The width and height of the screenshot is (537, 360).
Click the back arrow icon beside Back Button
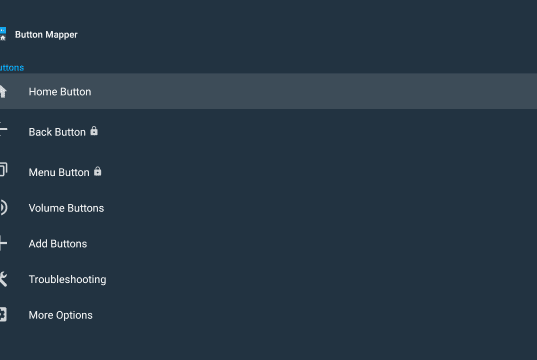click(x=3, y=129)
